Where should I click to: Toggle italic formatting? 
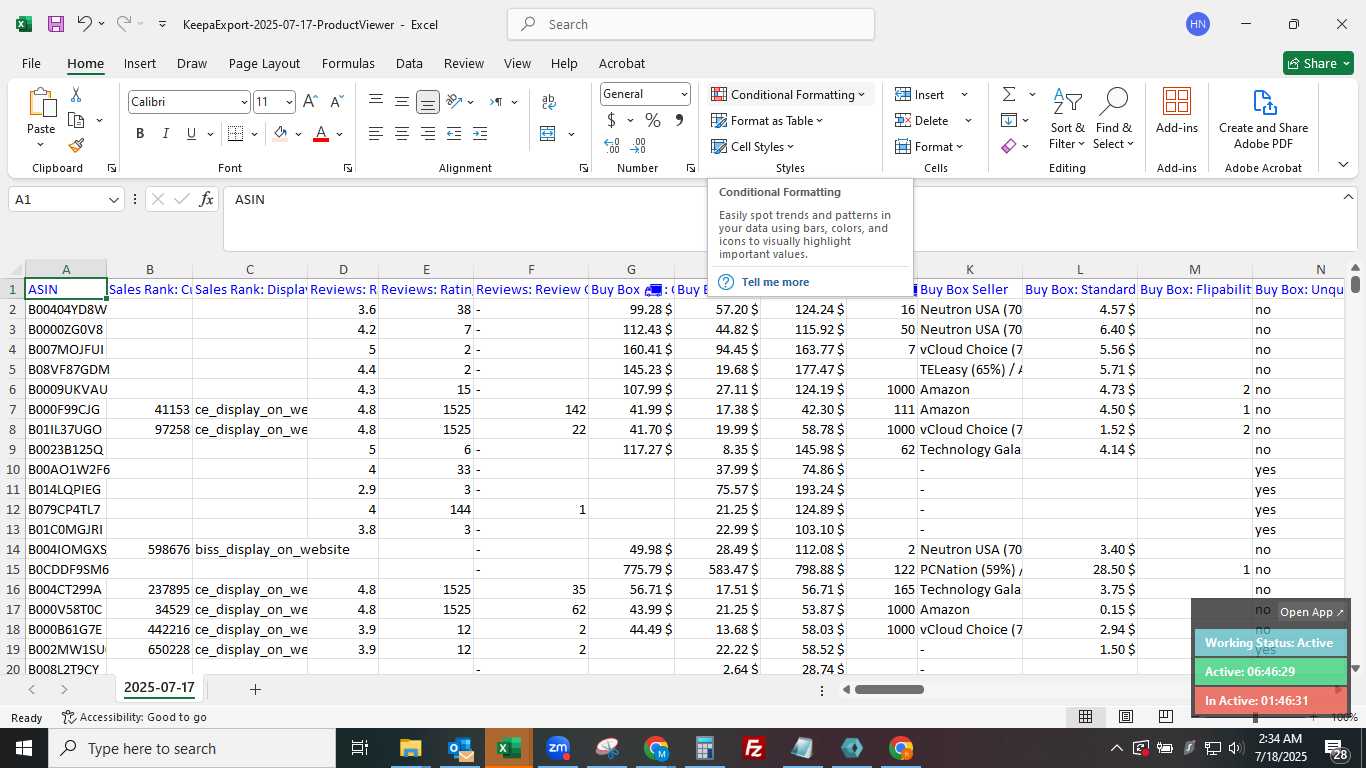[x=166, y=134]
